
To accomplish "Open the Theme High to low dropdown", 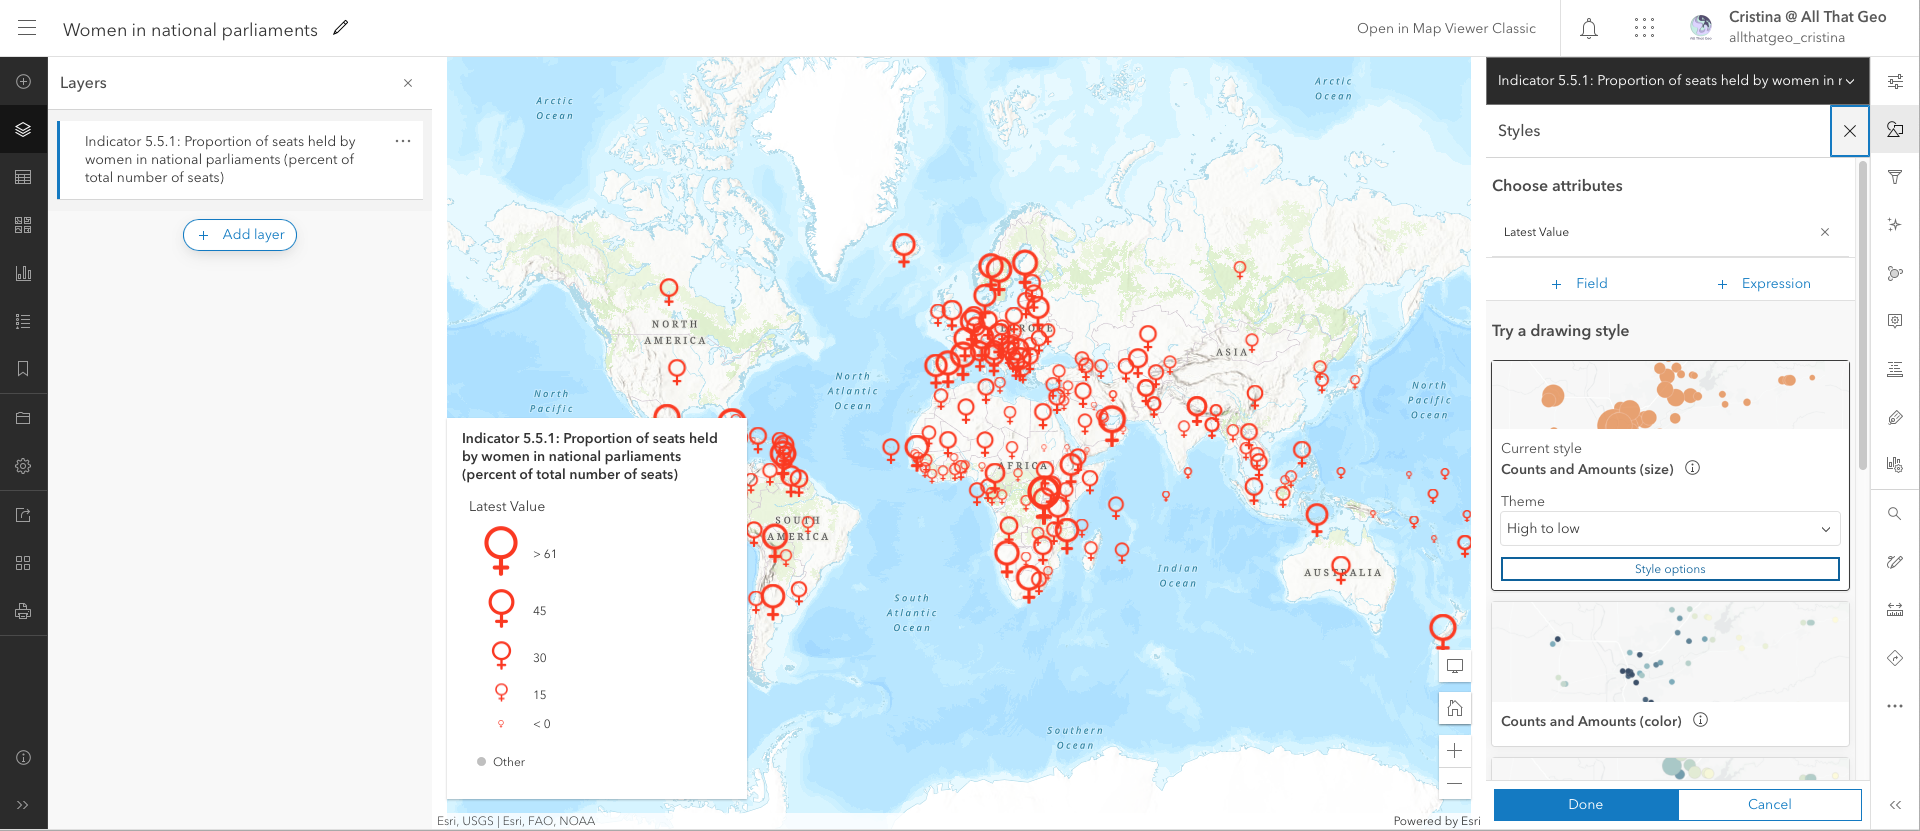I will tap(1670, 529).
